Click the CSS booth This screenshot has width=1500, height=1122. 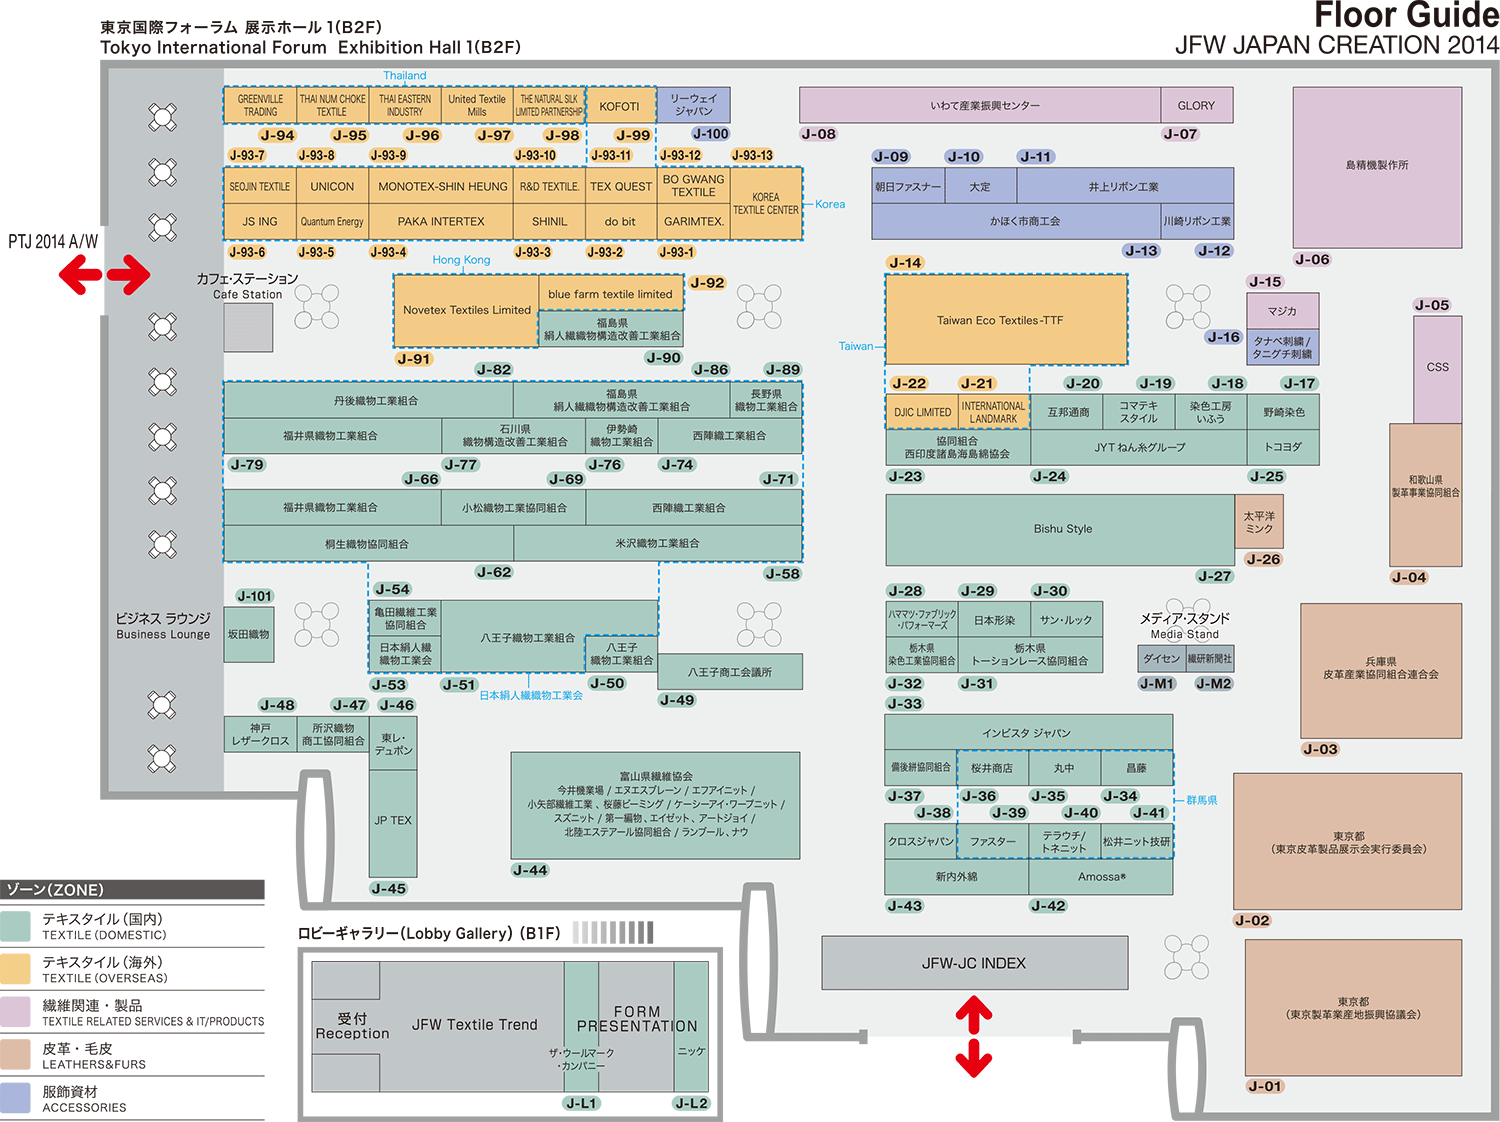coord(1437,368)
